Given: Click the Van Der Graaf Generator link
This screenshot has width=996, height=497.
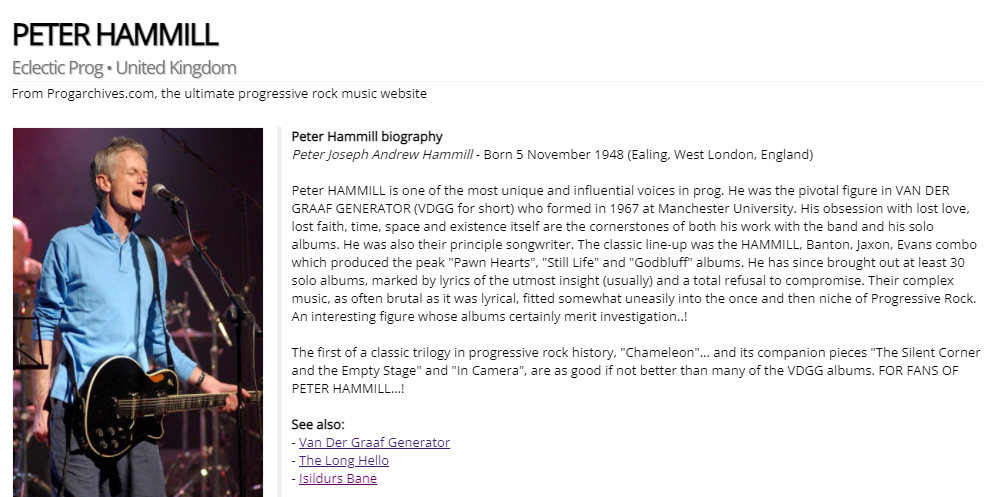Looking at the screenshot, I should [374, 442].
